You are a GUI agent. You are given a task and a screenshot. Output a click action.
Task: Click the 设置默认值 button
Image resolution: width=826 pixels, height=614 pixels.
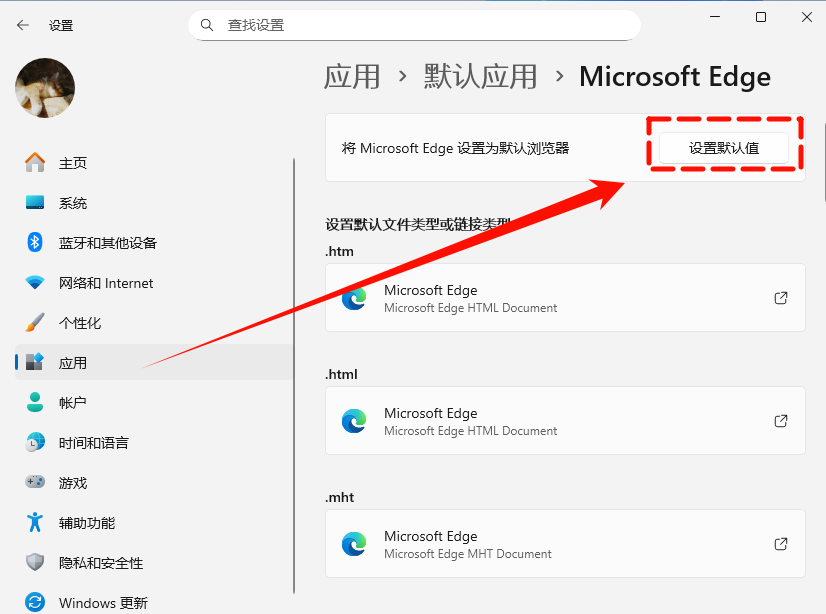point(724,148)
